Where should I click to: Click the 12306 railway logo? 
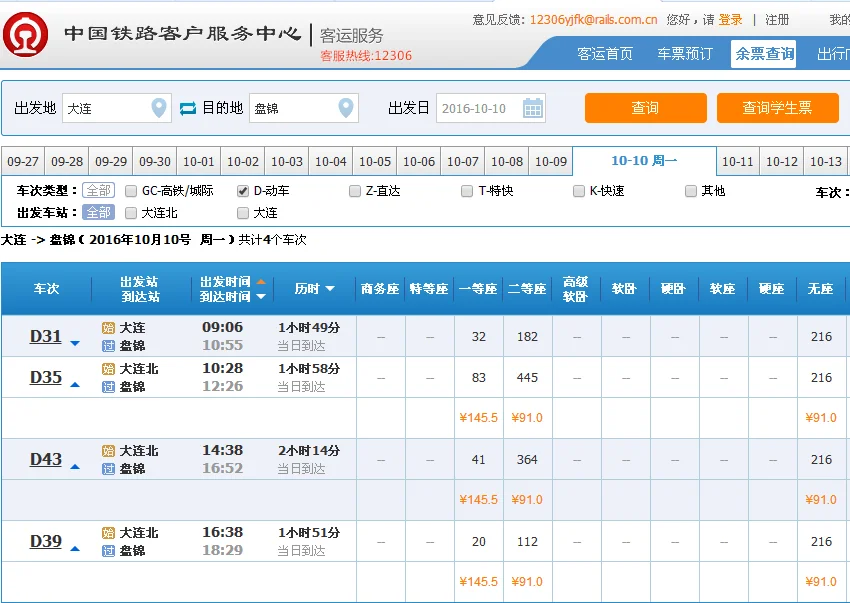coord(26,34)
